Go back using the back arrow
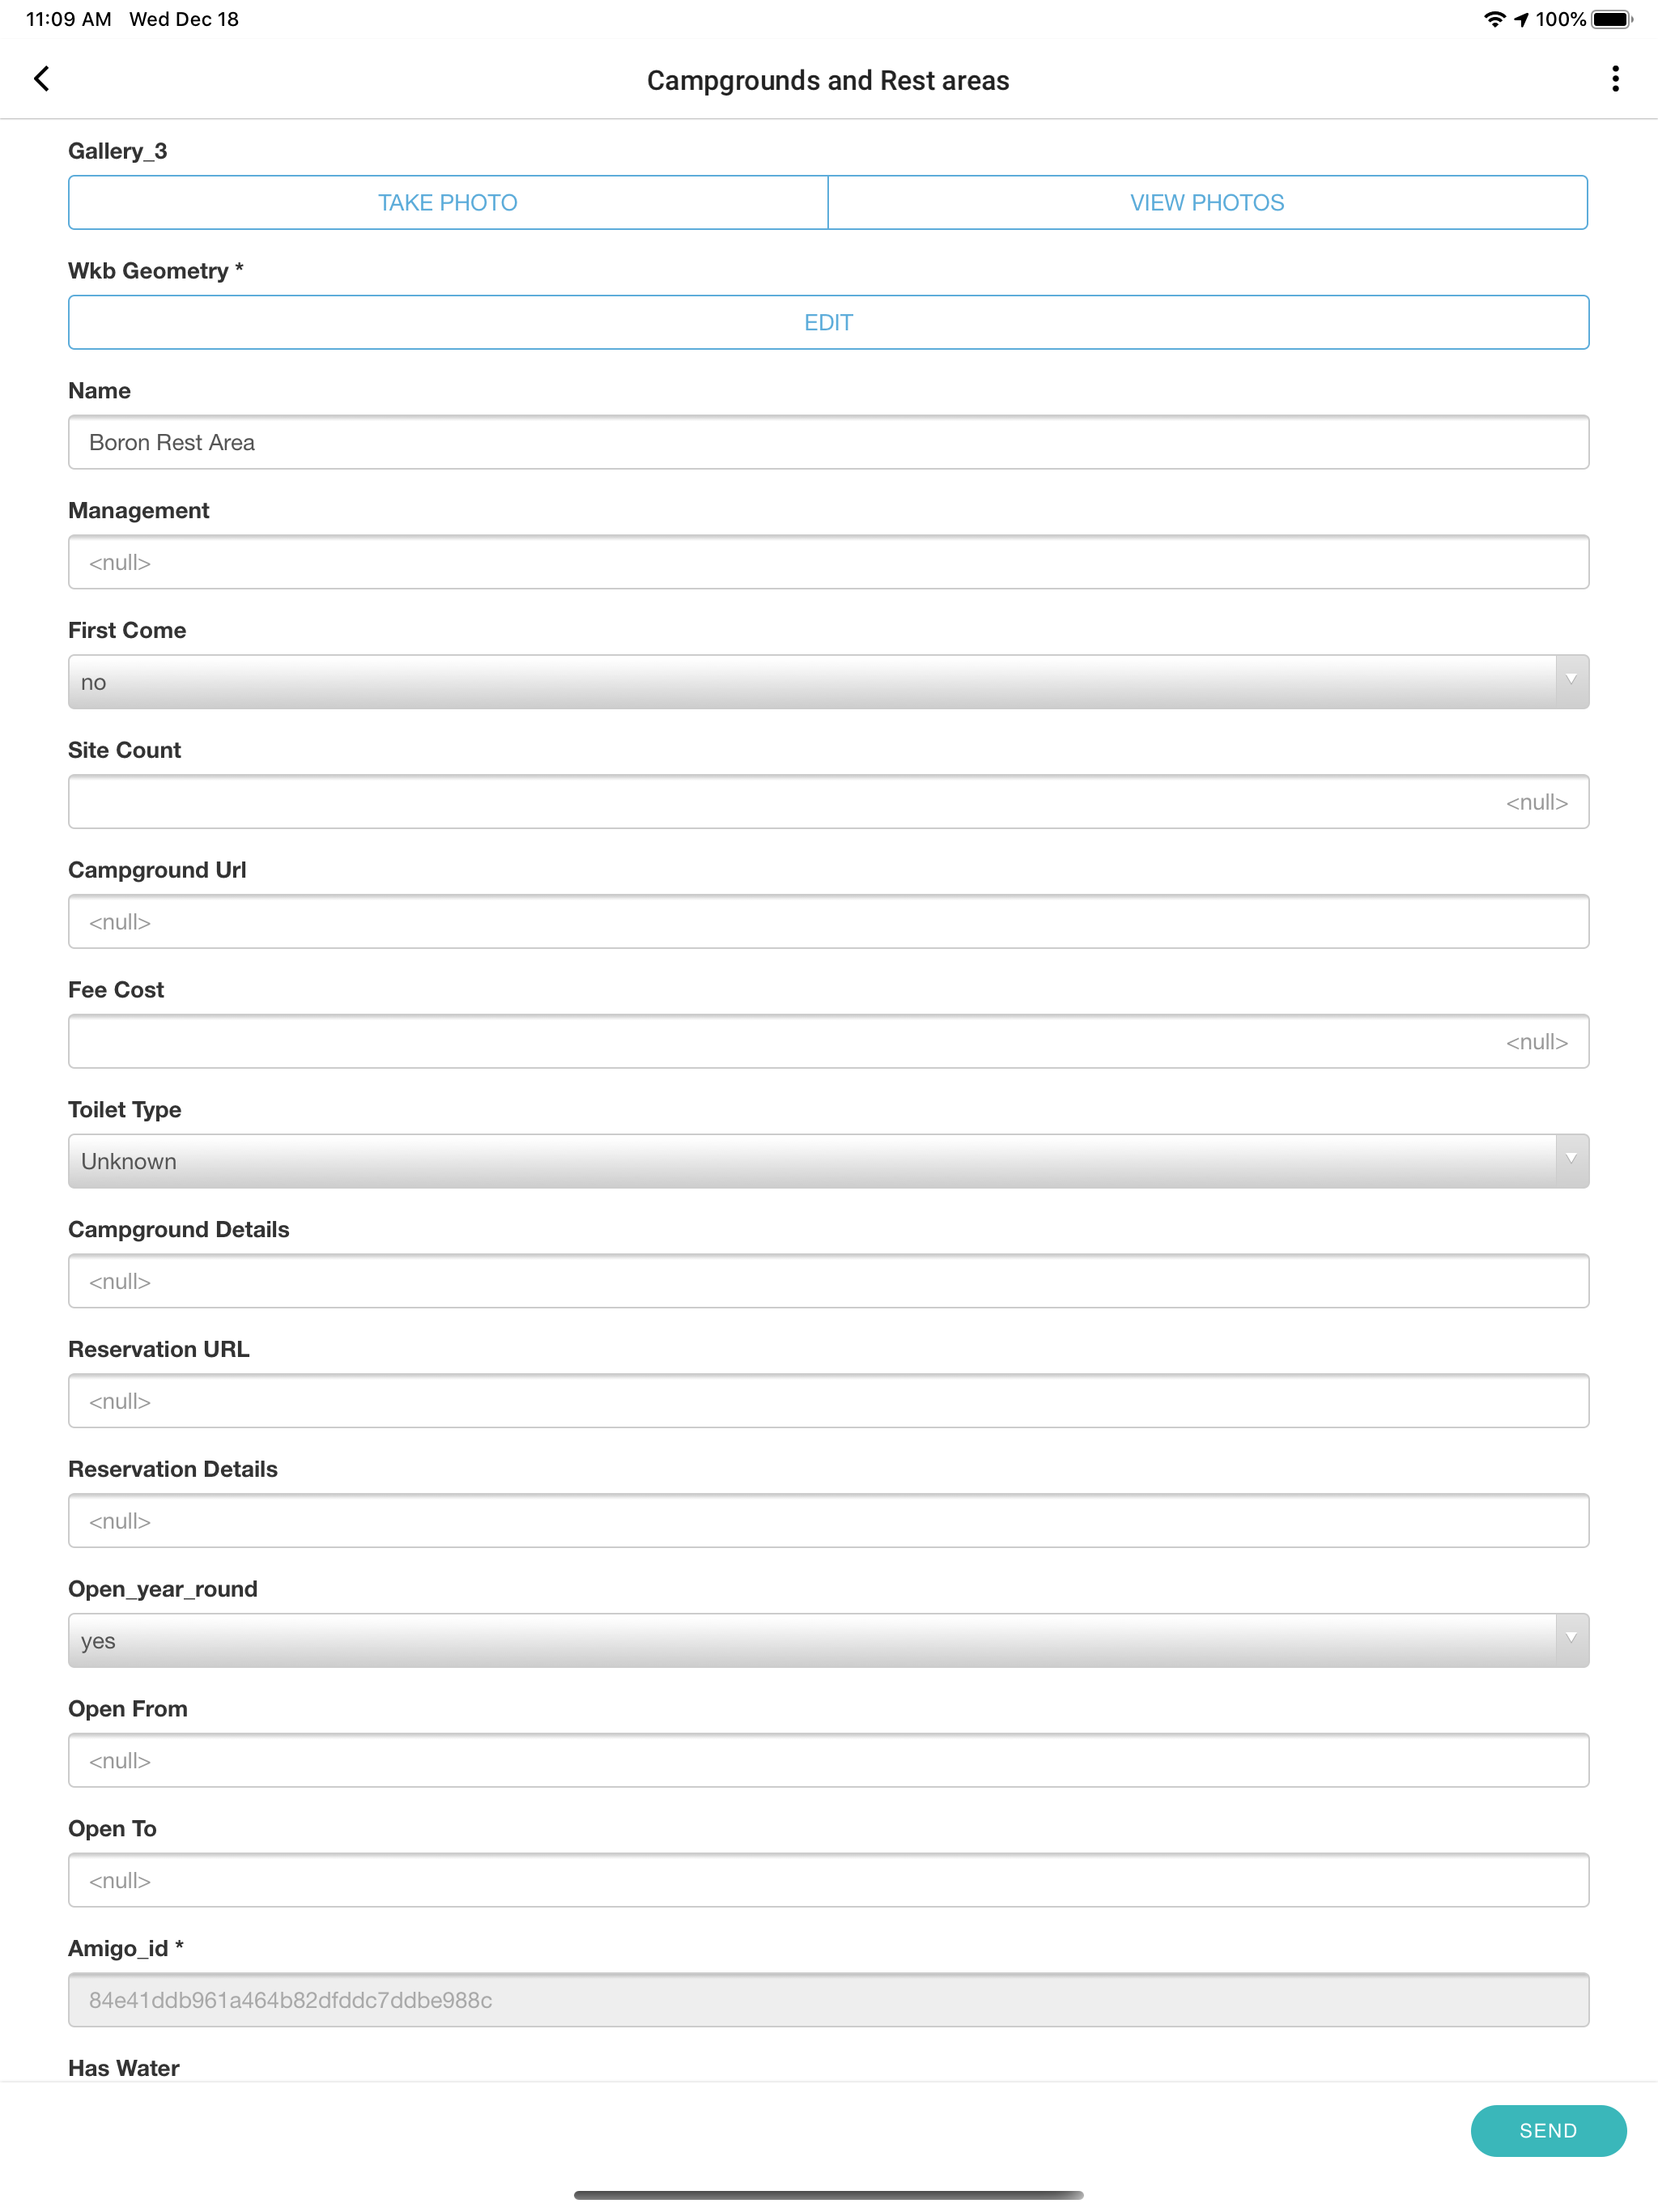This screenshot has width=1658, height=2212. (41, 79)
